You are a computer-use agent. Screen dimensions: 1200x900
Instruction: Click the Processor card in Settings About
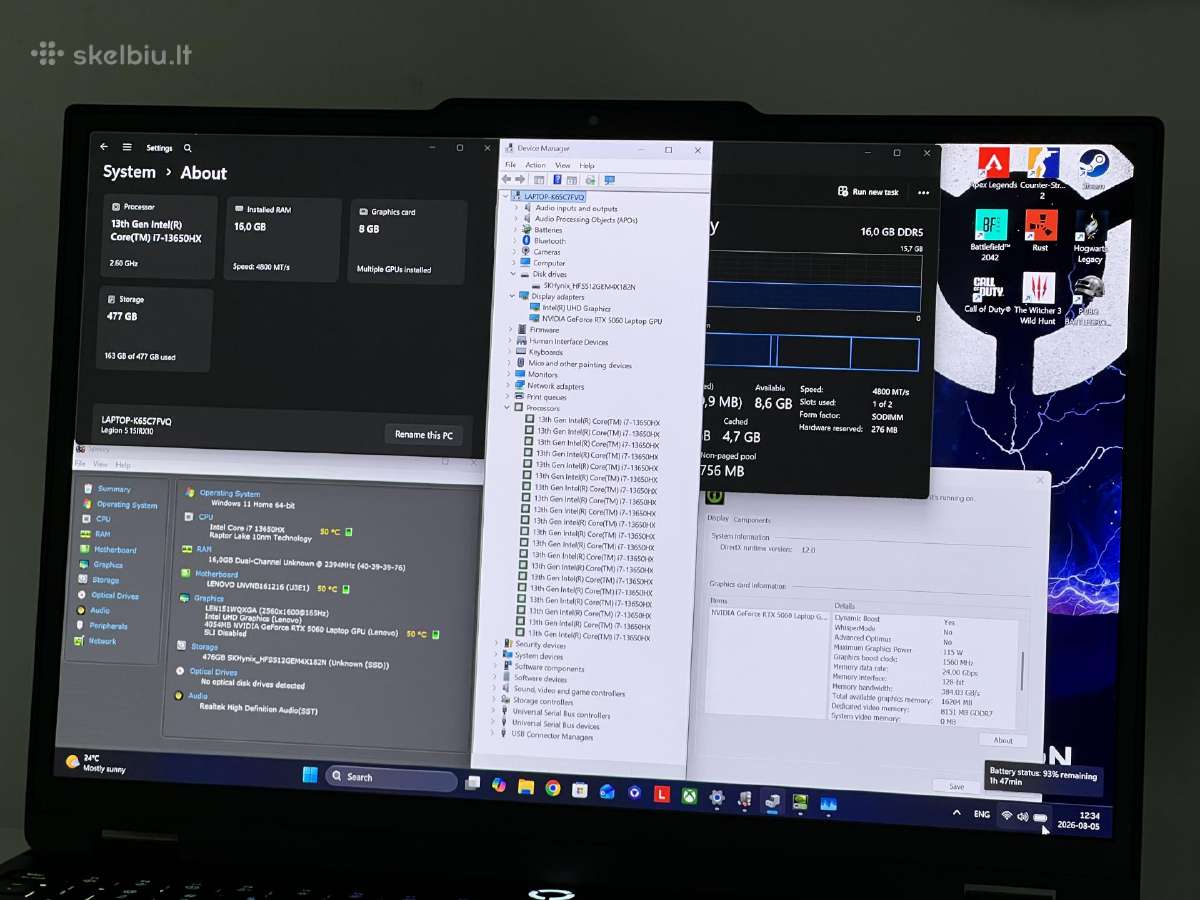(x=160, y=237)
